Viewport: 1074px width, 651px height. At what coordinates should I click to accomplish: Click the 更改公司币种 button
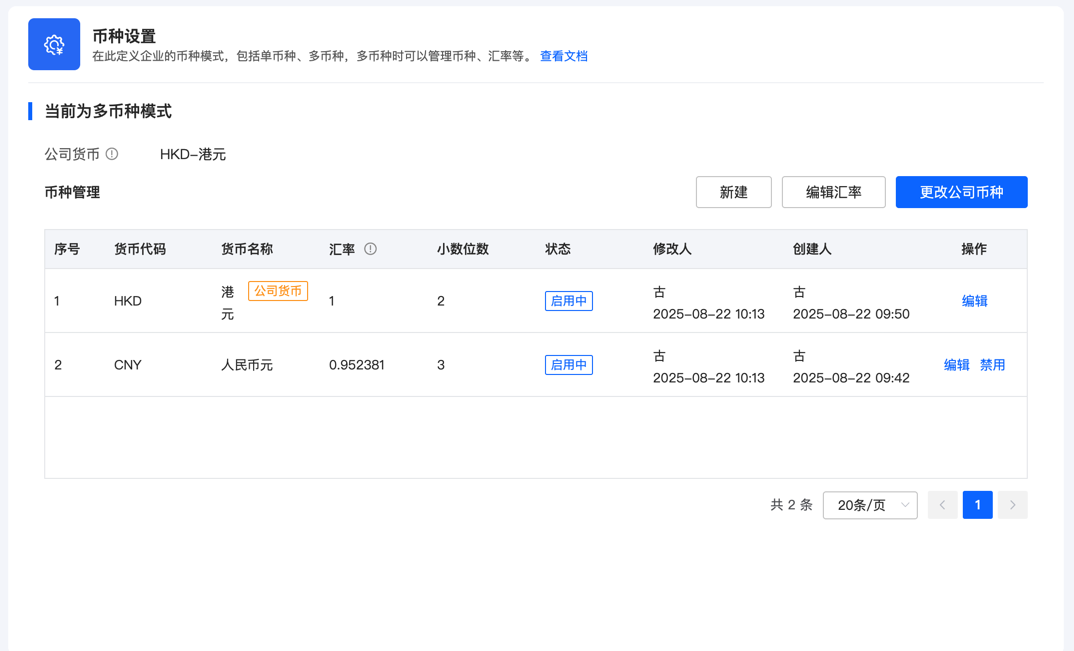[961, 192]
